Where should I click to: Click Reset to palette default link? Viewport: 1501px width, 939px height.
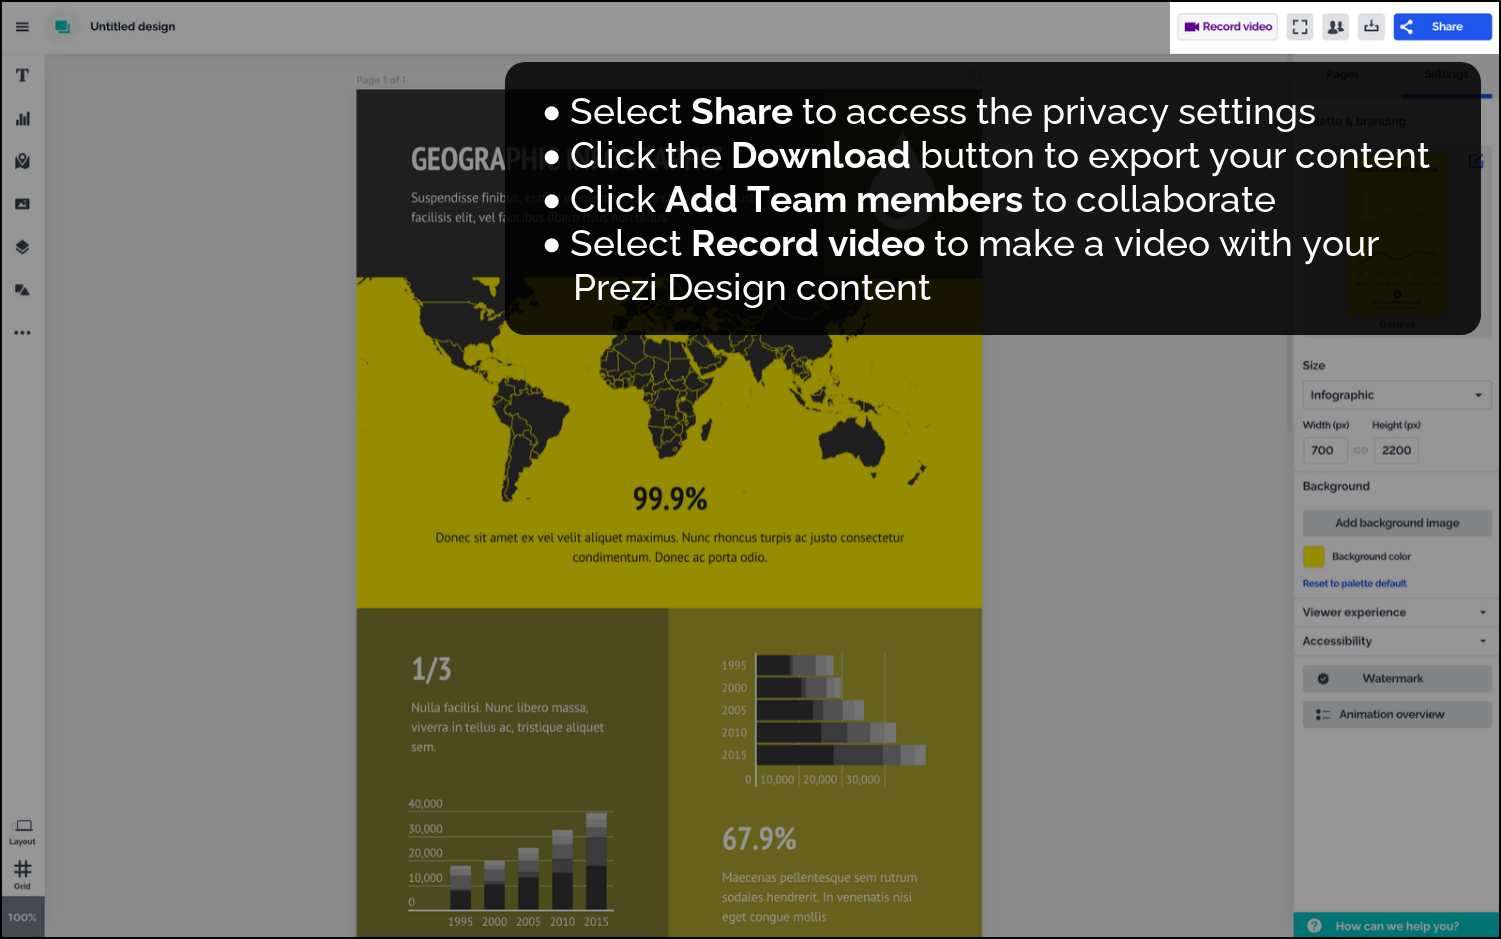pos(1354,584)
